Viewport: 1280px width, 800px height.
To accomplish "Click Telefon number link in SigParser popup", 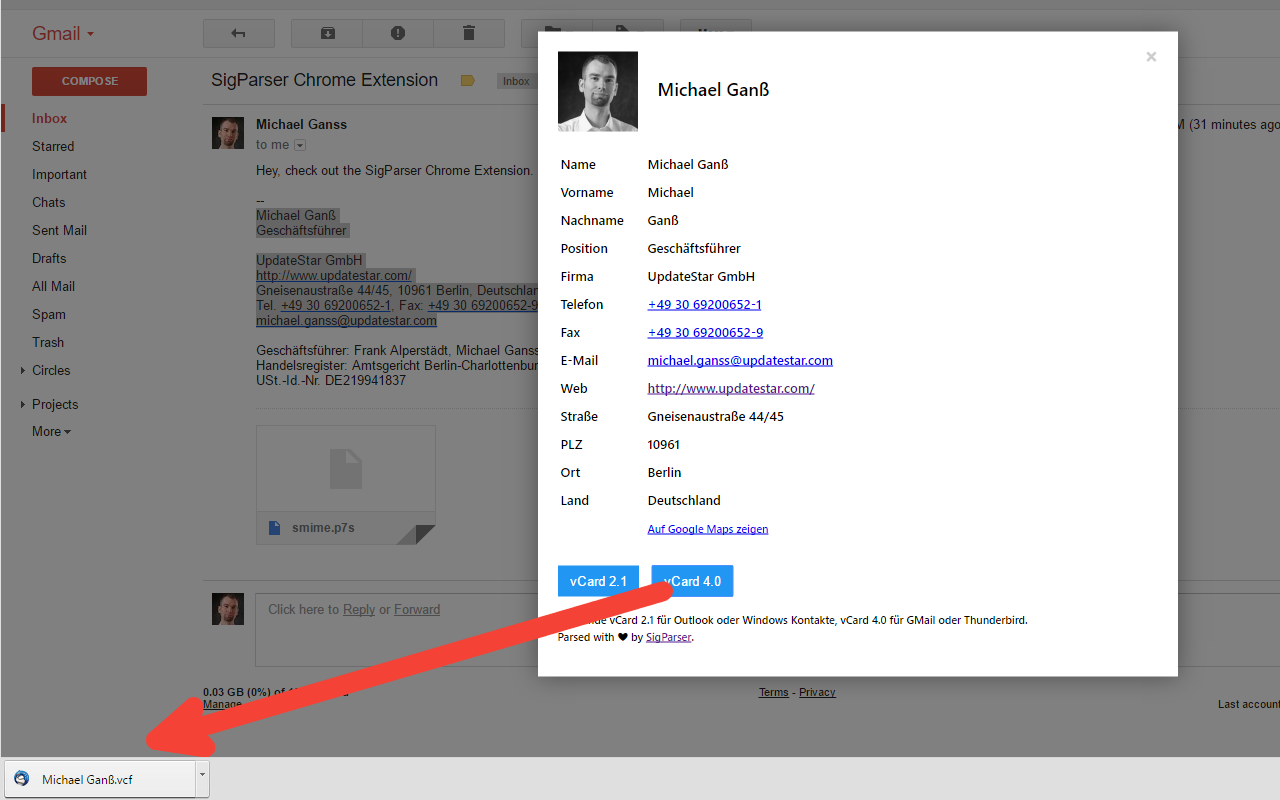I will 704,304.
